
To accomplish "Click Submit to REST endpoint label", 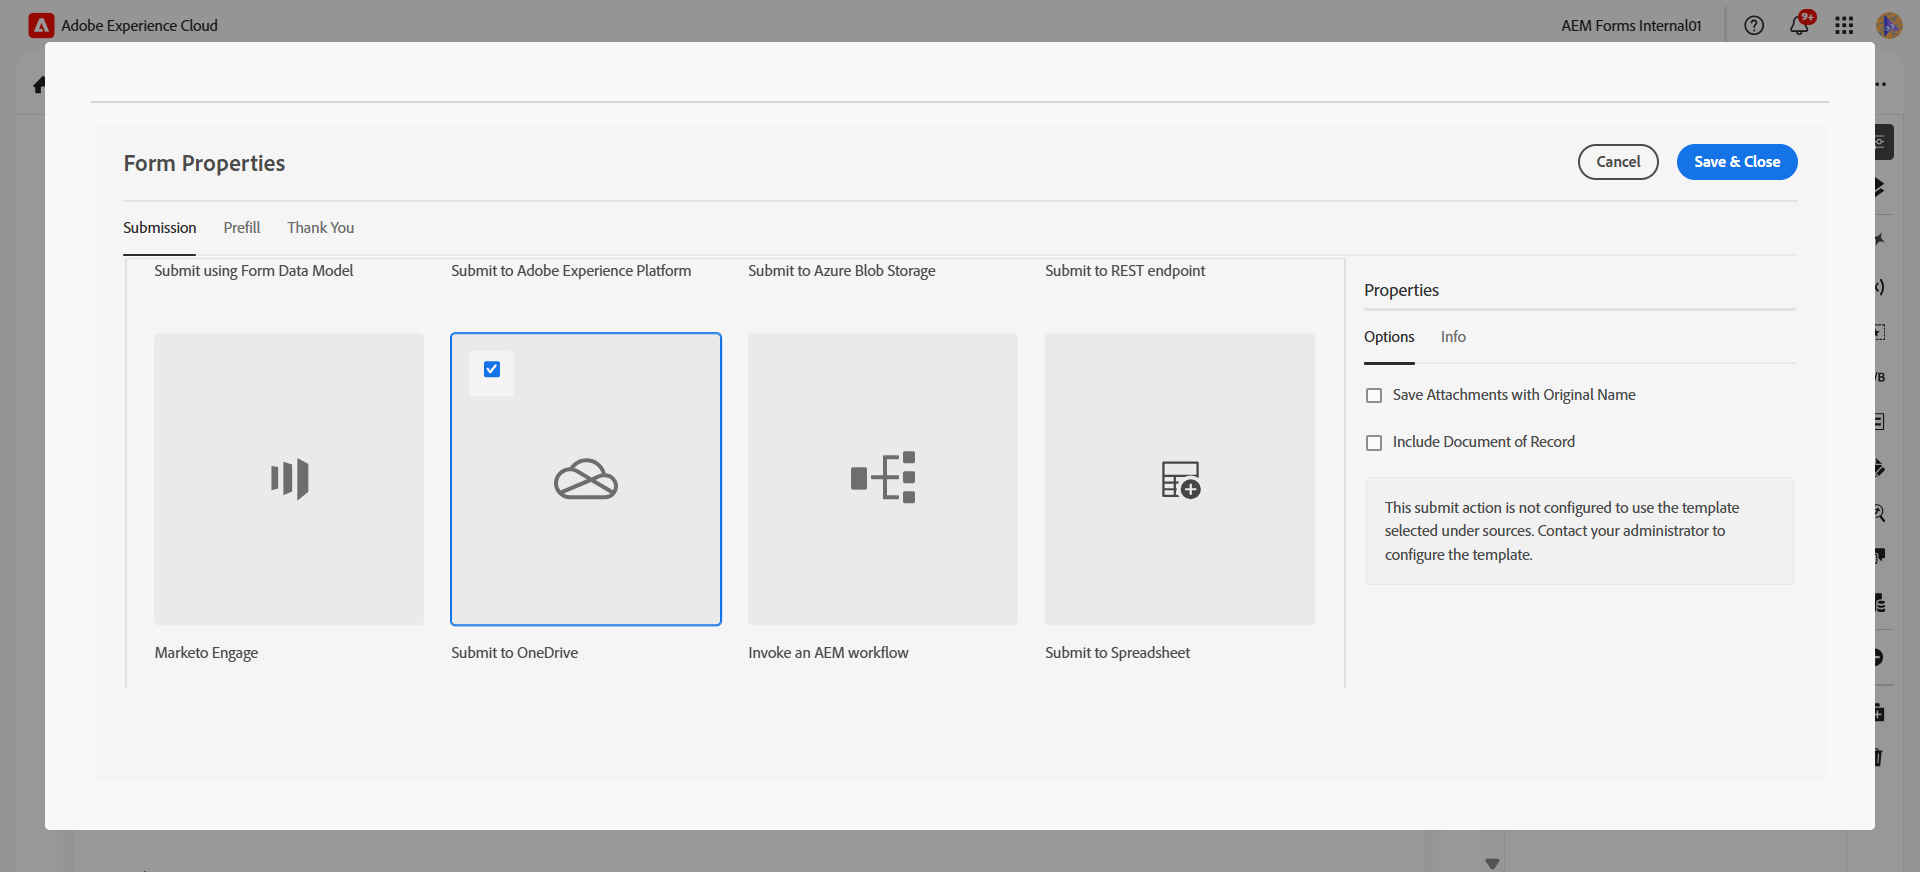I will (1125, 271).
